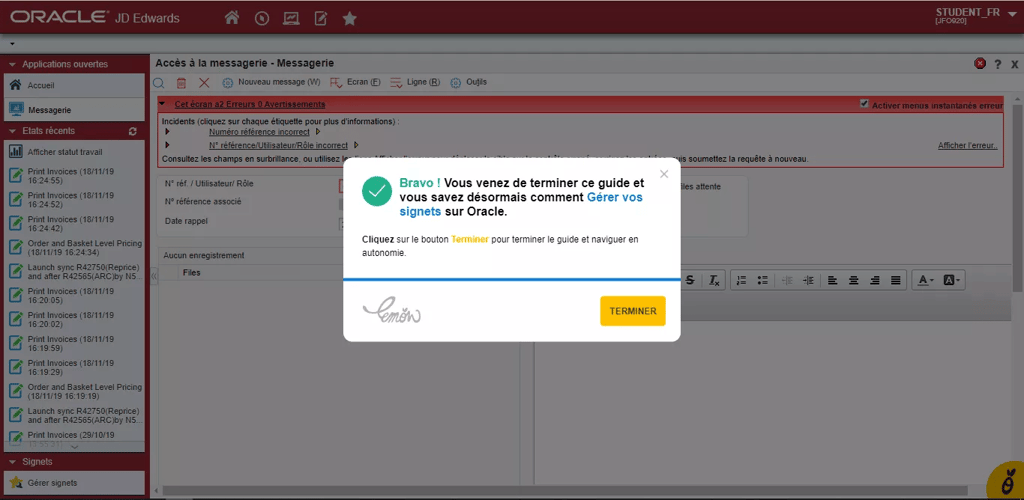Align text right in editor

875,280
